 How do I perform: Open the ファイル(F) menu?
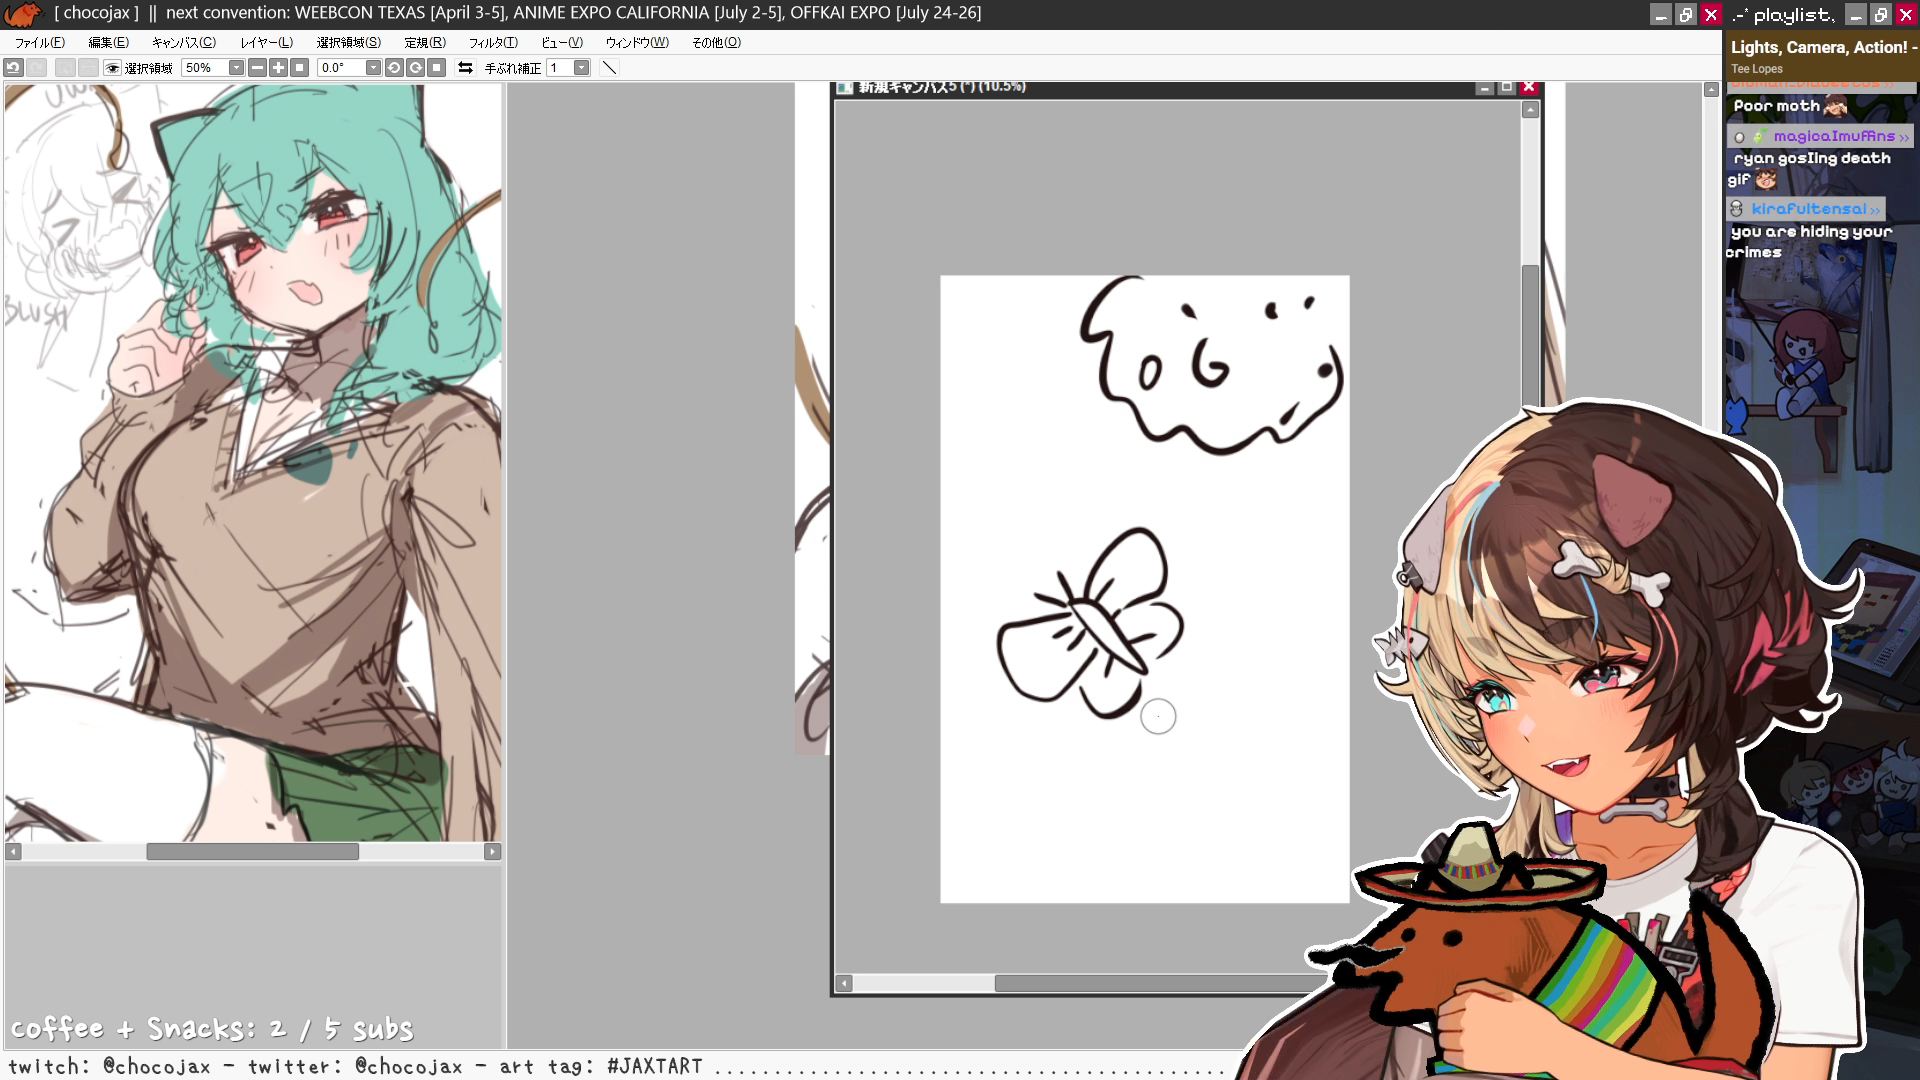(40, 42)
